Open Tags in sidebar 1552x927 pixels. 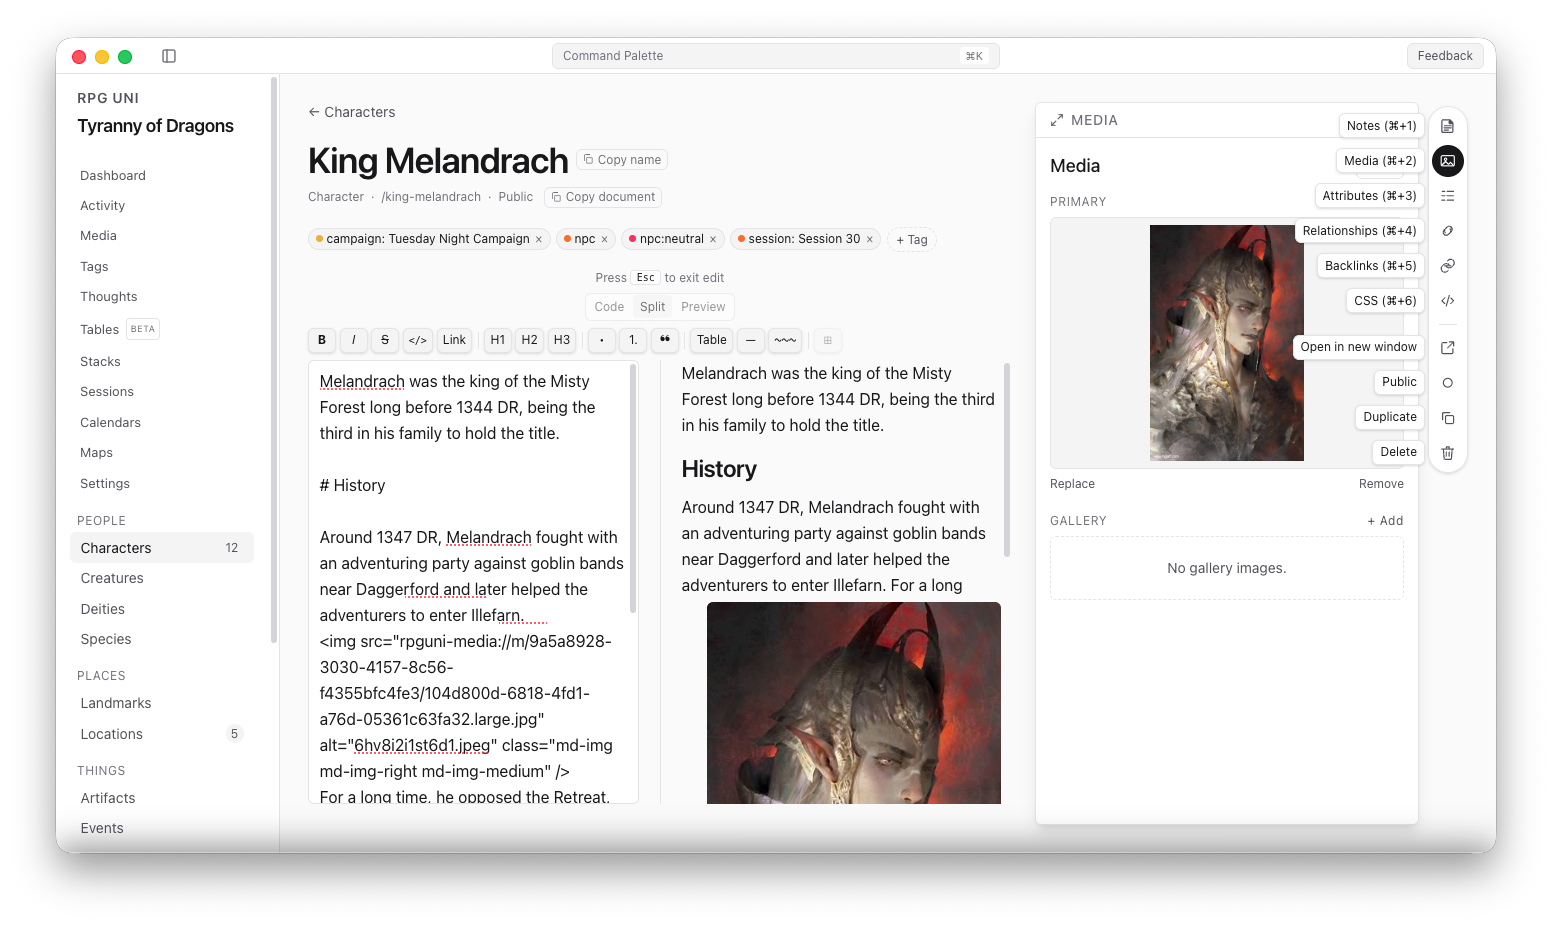[x=94, y=266]
